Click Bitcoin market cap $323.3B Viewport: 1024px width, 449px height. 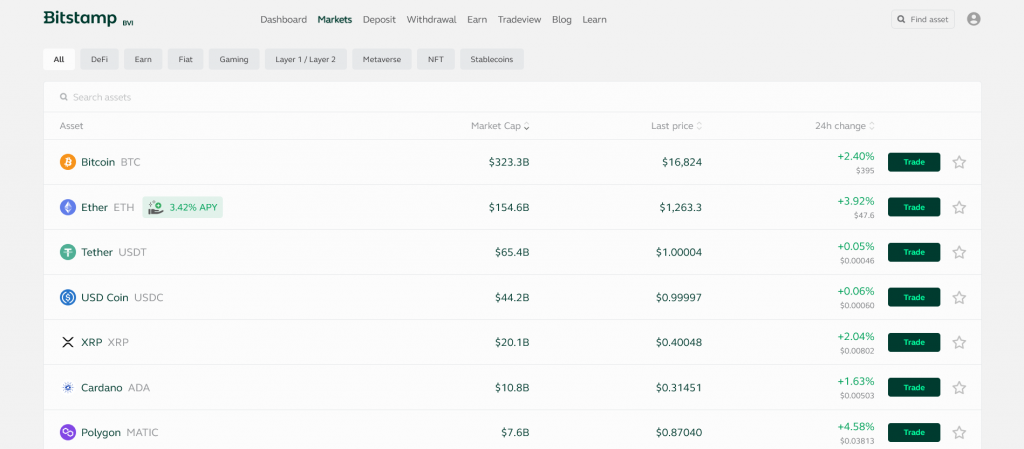[509, 162]
